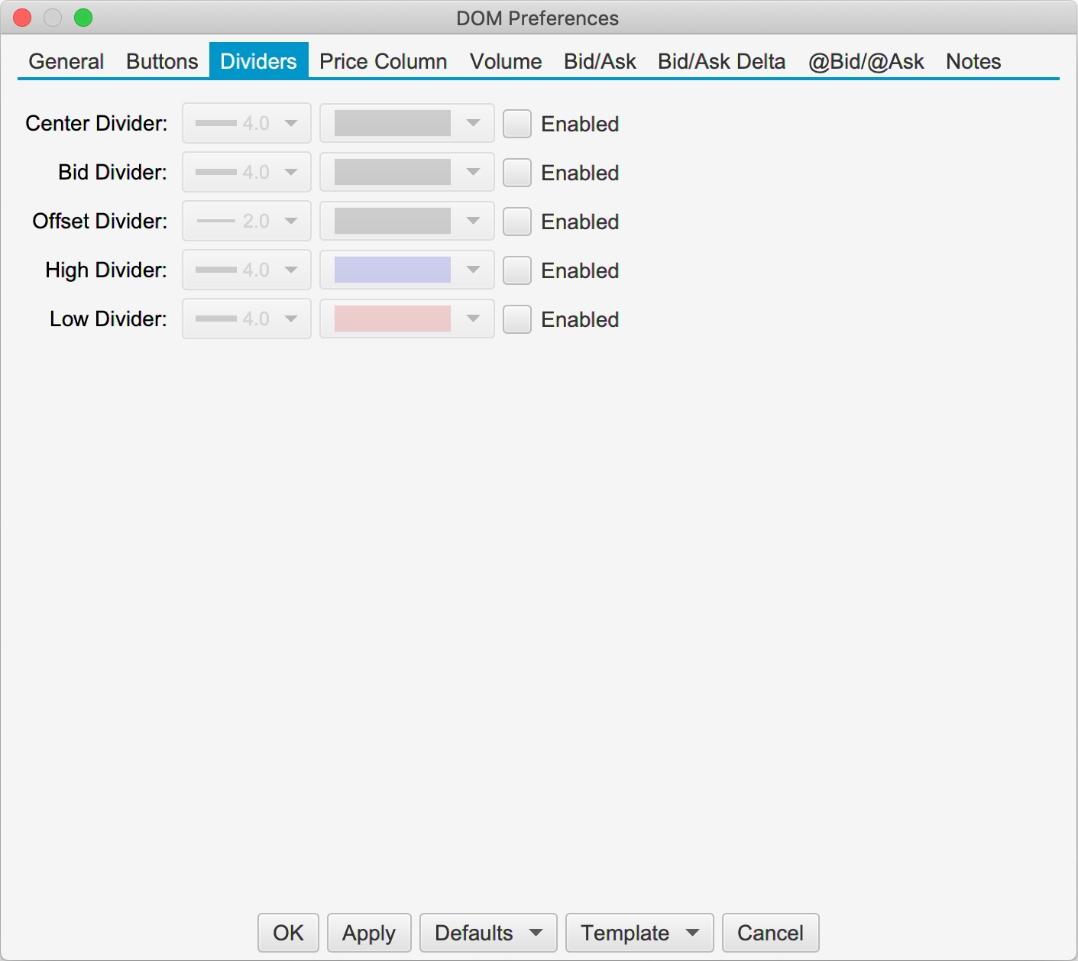Open High Divider line width dropdown
The width and height of the screenshot is (1078, 961).
tap(247, 270)
